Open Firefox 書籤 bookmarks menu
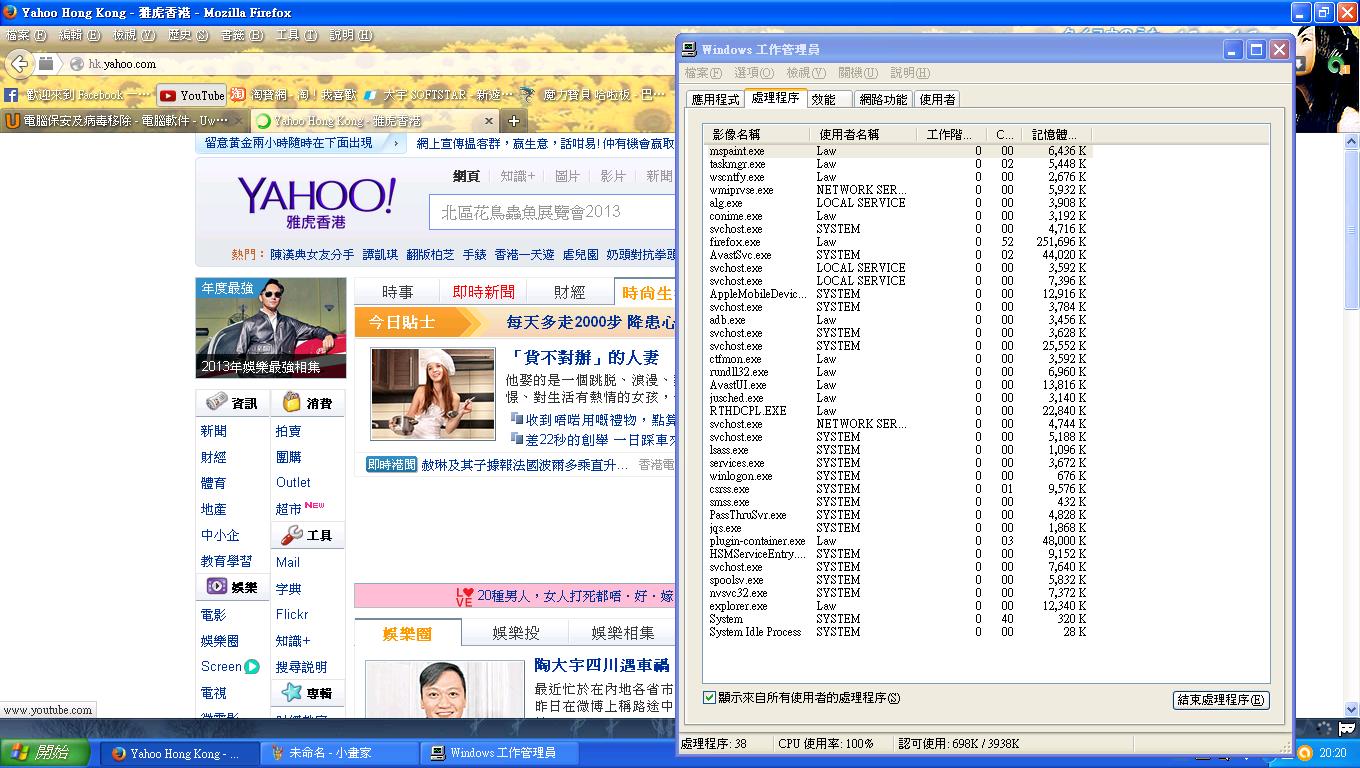Image resolution: width=1360 pixels, height=768 pixels. [x=241, y=35]
